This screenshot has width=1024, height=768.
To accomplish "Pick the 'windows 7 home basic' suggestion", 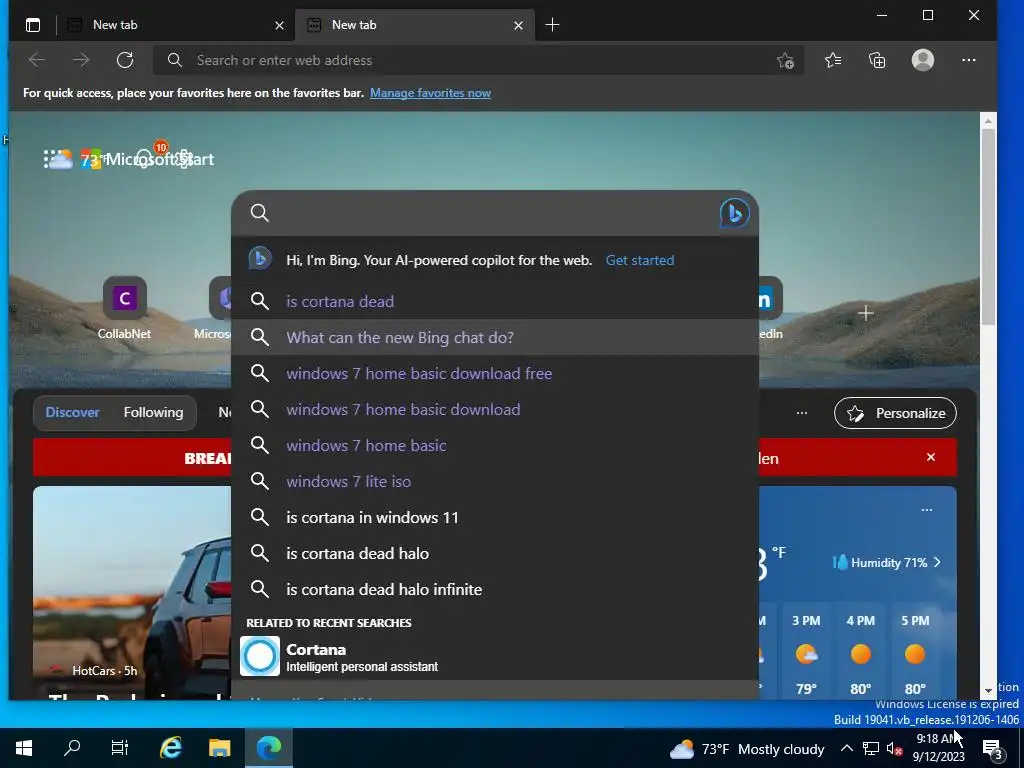I will (494, 445).
